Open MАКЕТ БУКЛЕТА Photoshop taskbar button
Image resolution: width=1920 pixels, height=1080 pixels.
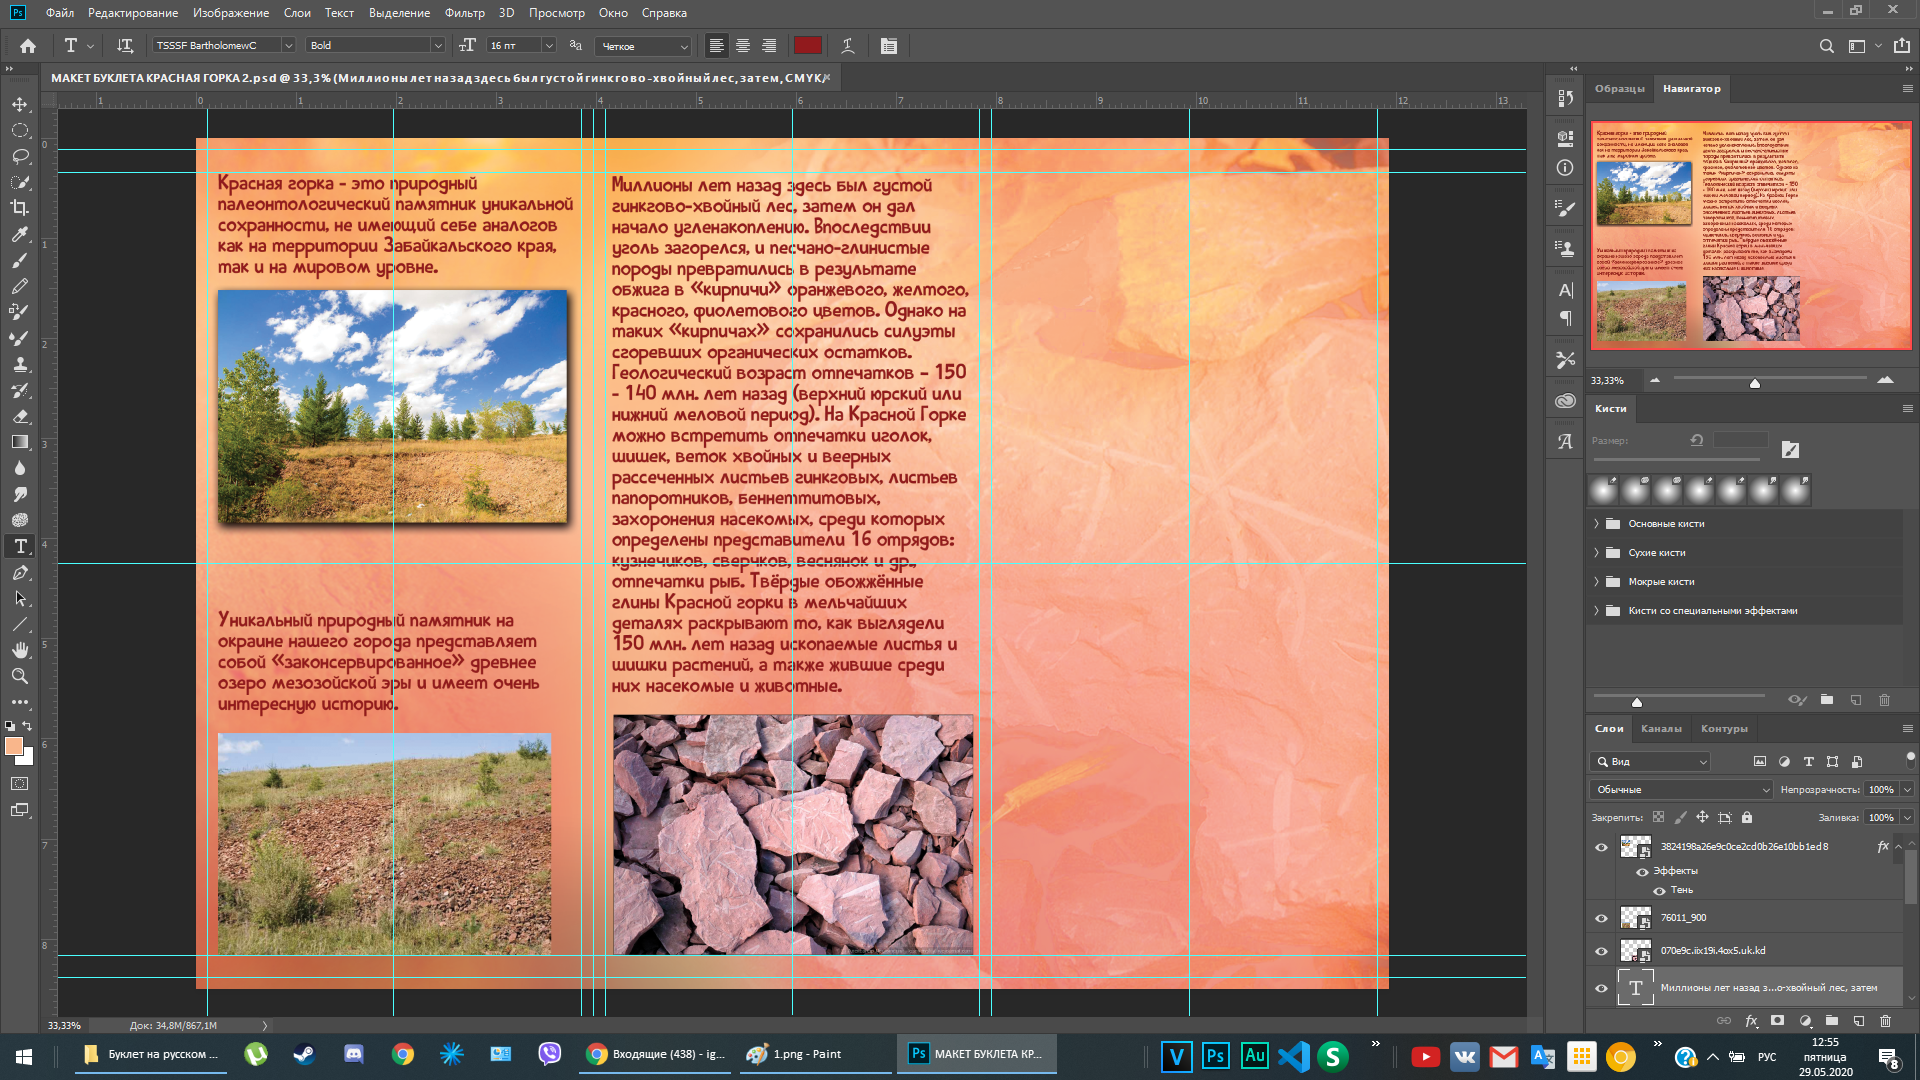[x=976, y=1054]
